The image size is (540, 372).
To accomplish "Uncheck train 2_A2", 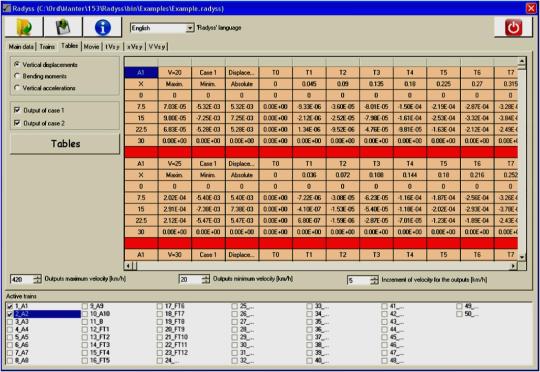I will point(10,314).
